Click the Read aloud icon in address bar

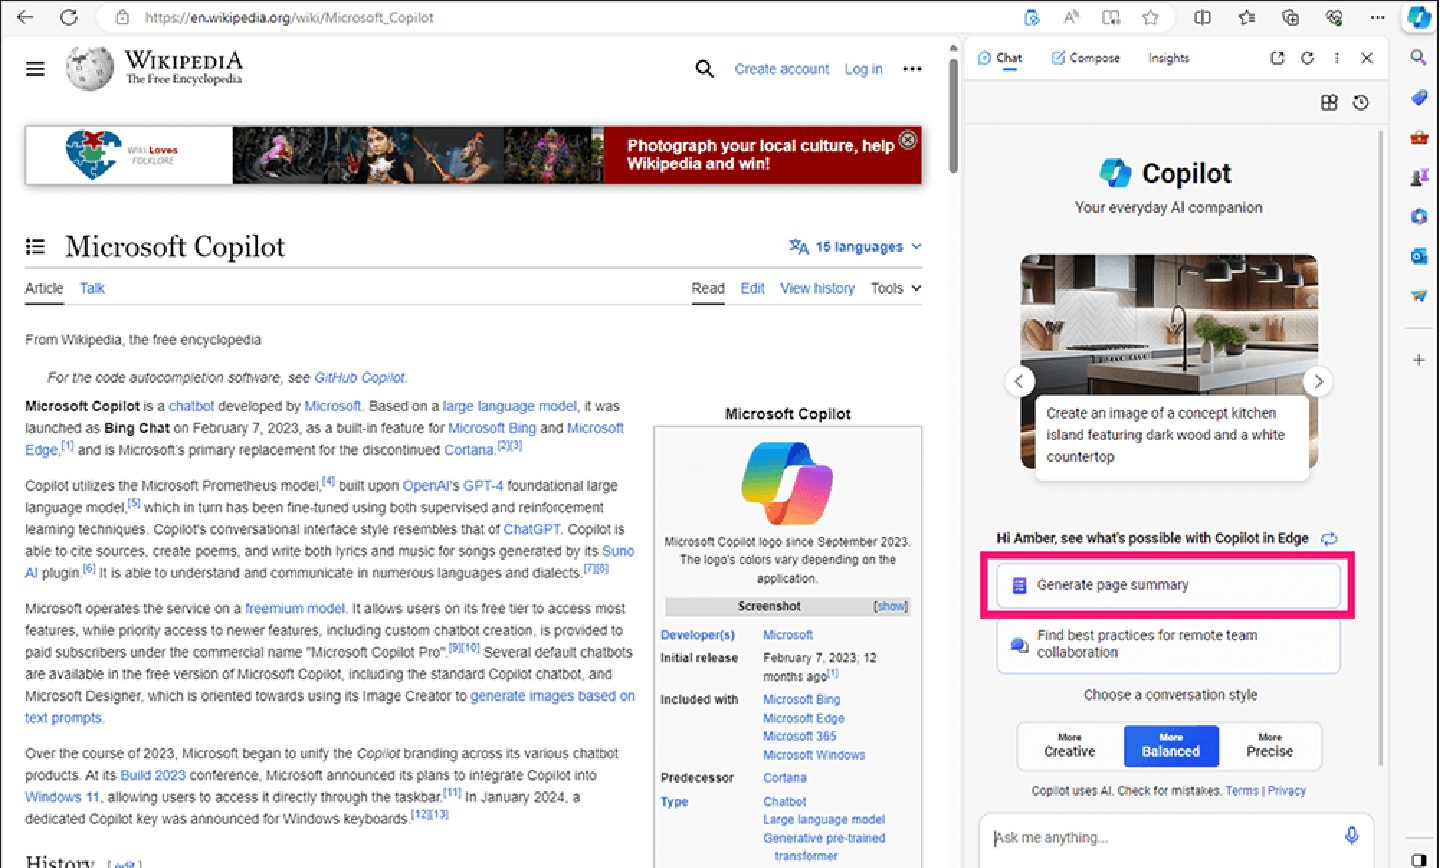point(1071,17)
